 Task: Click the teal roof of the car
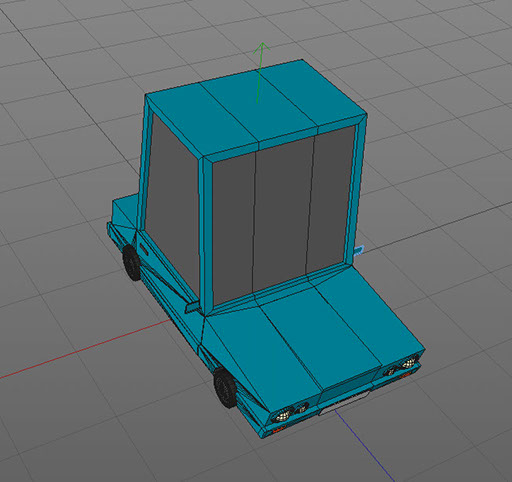point(257,107)
